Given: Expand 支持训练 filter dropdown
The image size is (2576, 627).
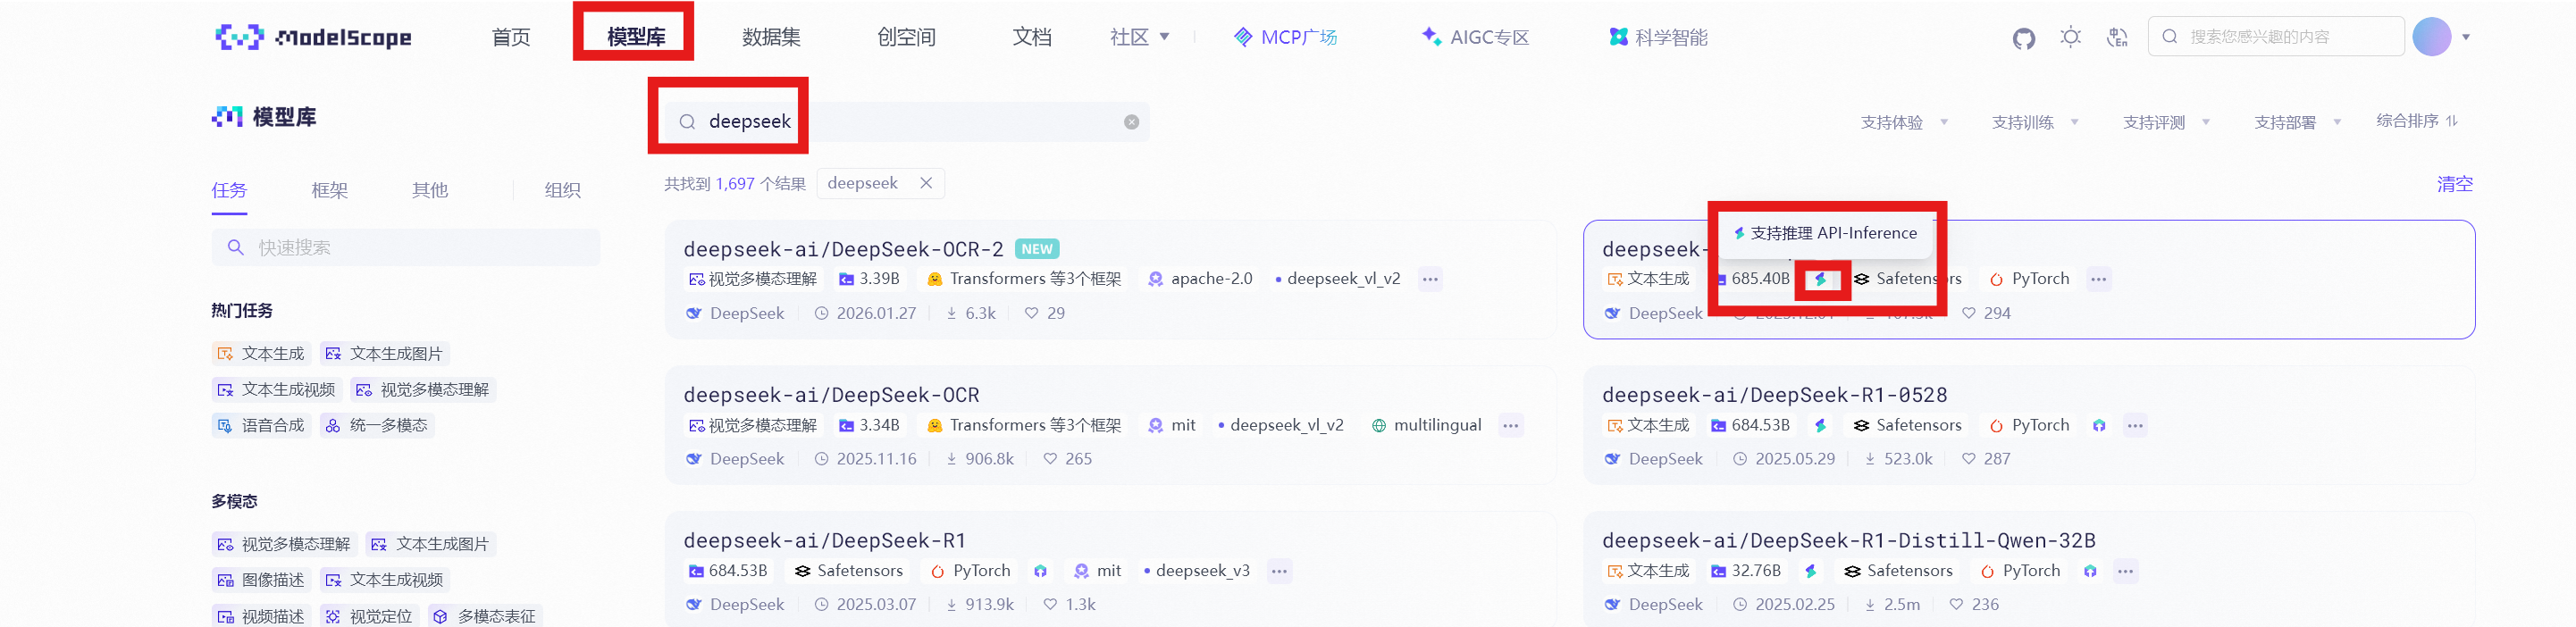Looking at the screenshot, I should coord(2035,122).
